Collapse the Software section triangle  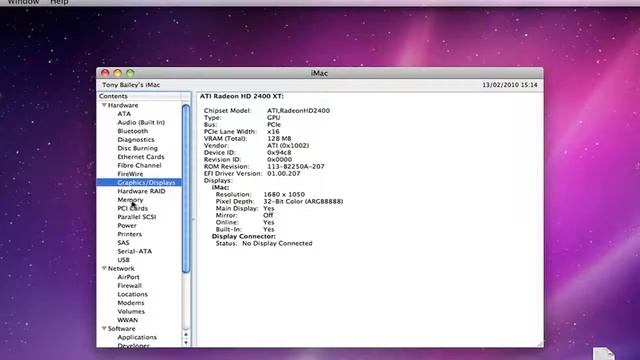[104, 329]
